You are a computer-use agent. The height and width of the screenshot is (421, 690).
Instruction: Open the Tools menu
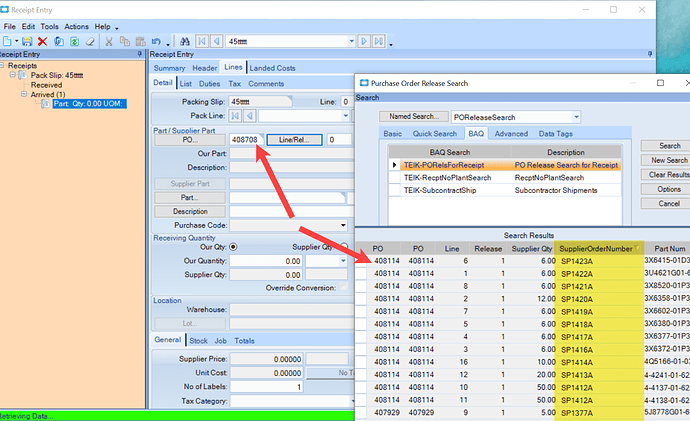49,26
